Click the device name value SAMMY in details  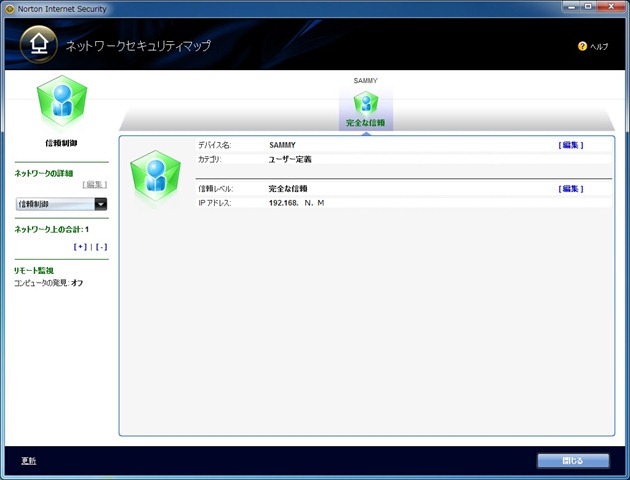pyautogui.click(x=282, y=145)
